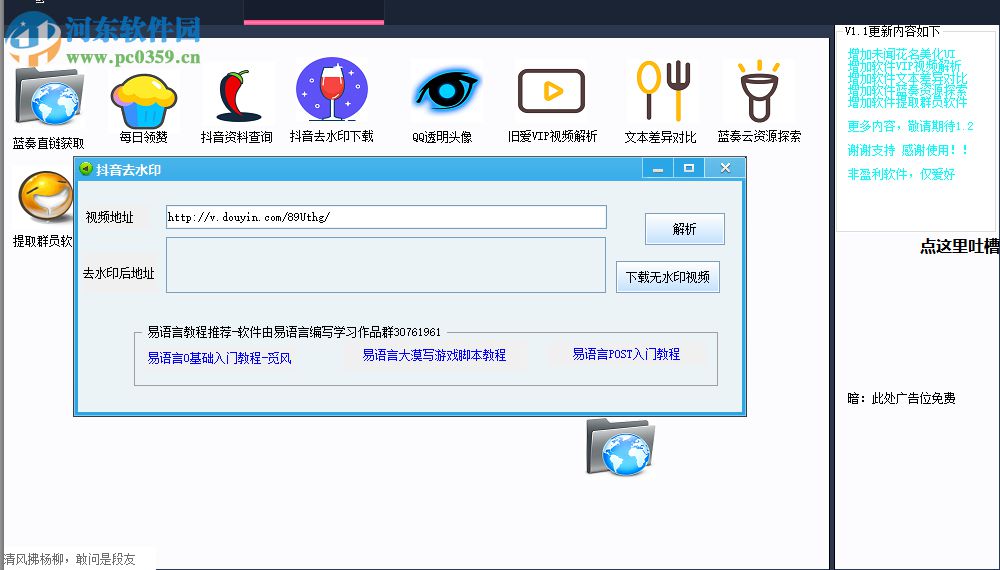
Task: Open 提取群员软件 laughing face icon
Action: pyautogui.click(x=45, y=196)
